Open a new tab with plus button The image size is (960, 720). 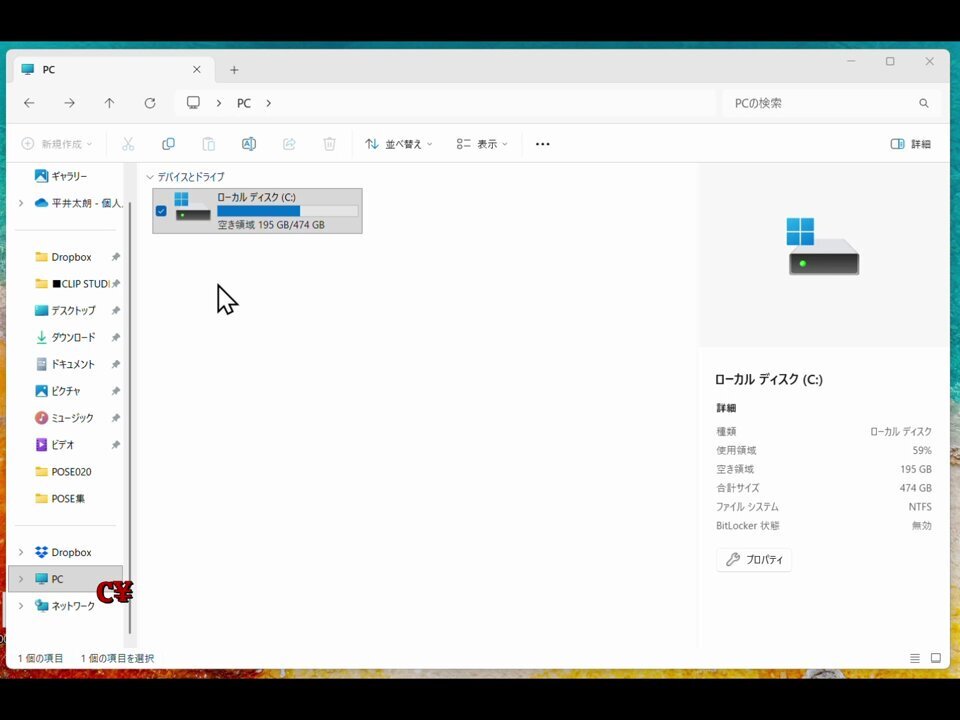point(234,70)
